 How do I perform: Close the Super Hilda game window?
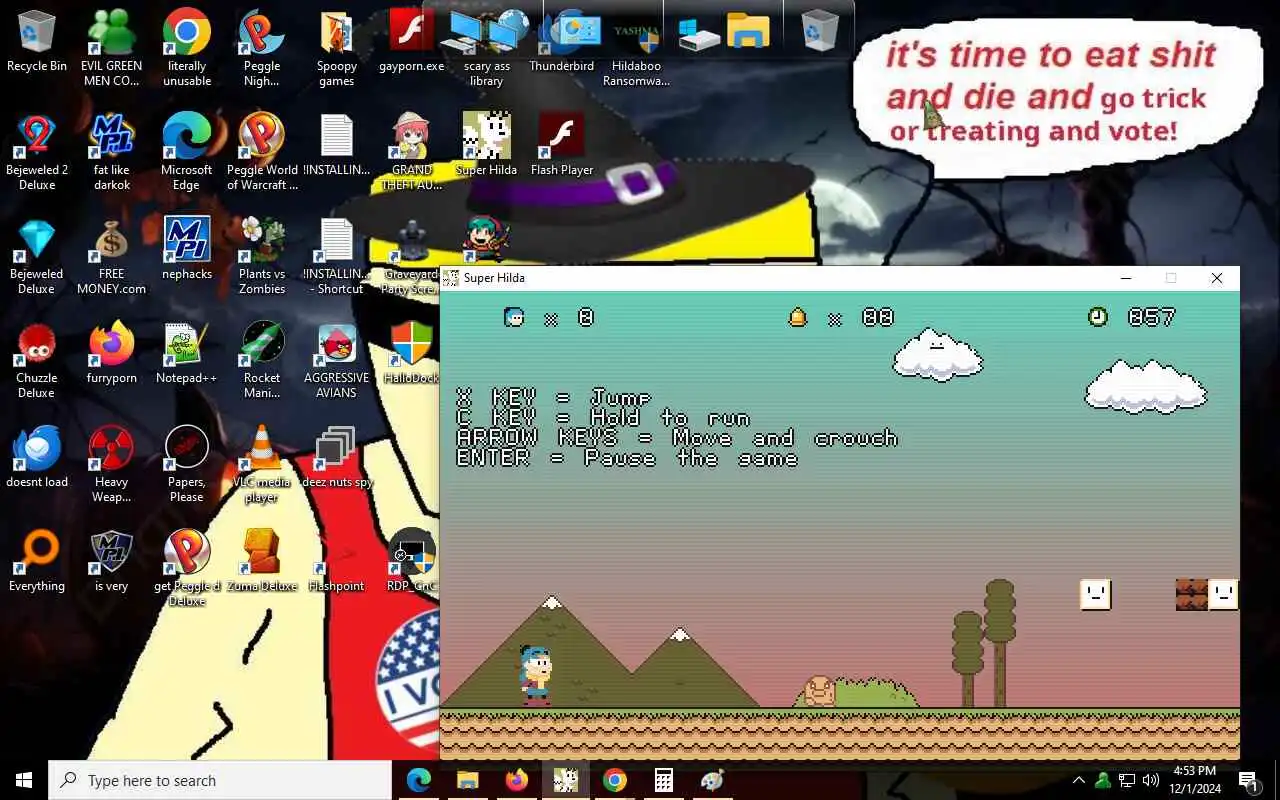[1217, 278]
